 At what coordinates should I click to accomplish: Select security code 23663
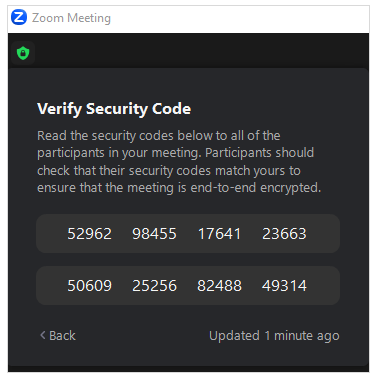tap(284, 234)
